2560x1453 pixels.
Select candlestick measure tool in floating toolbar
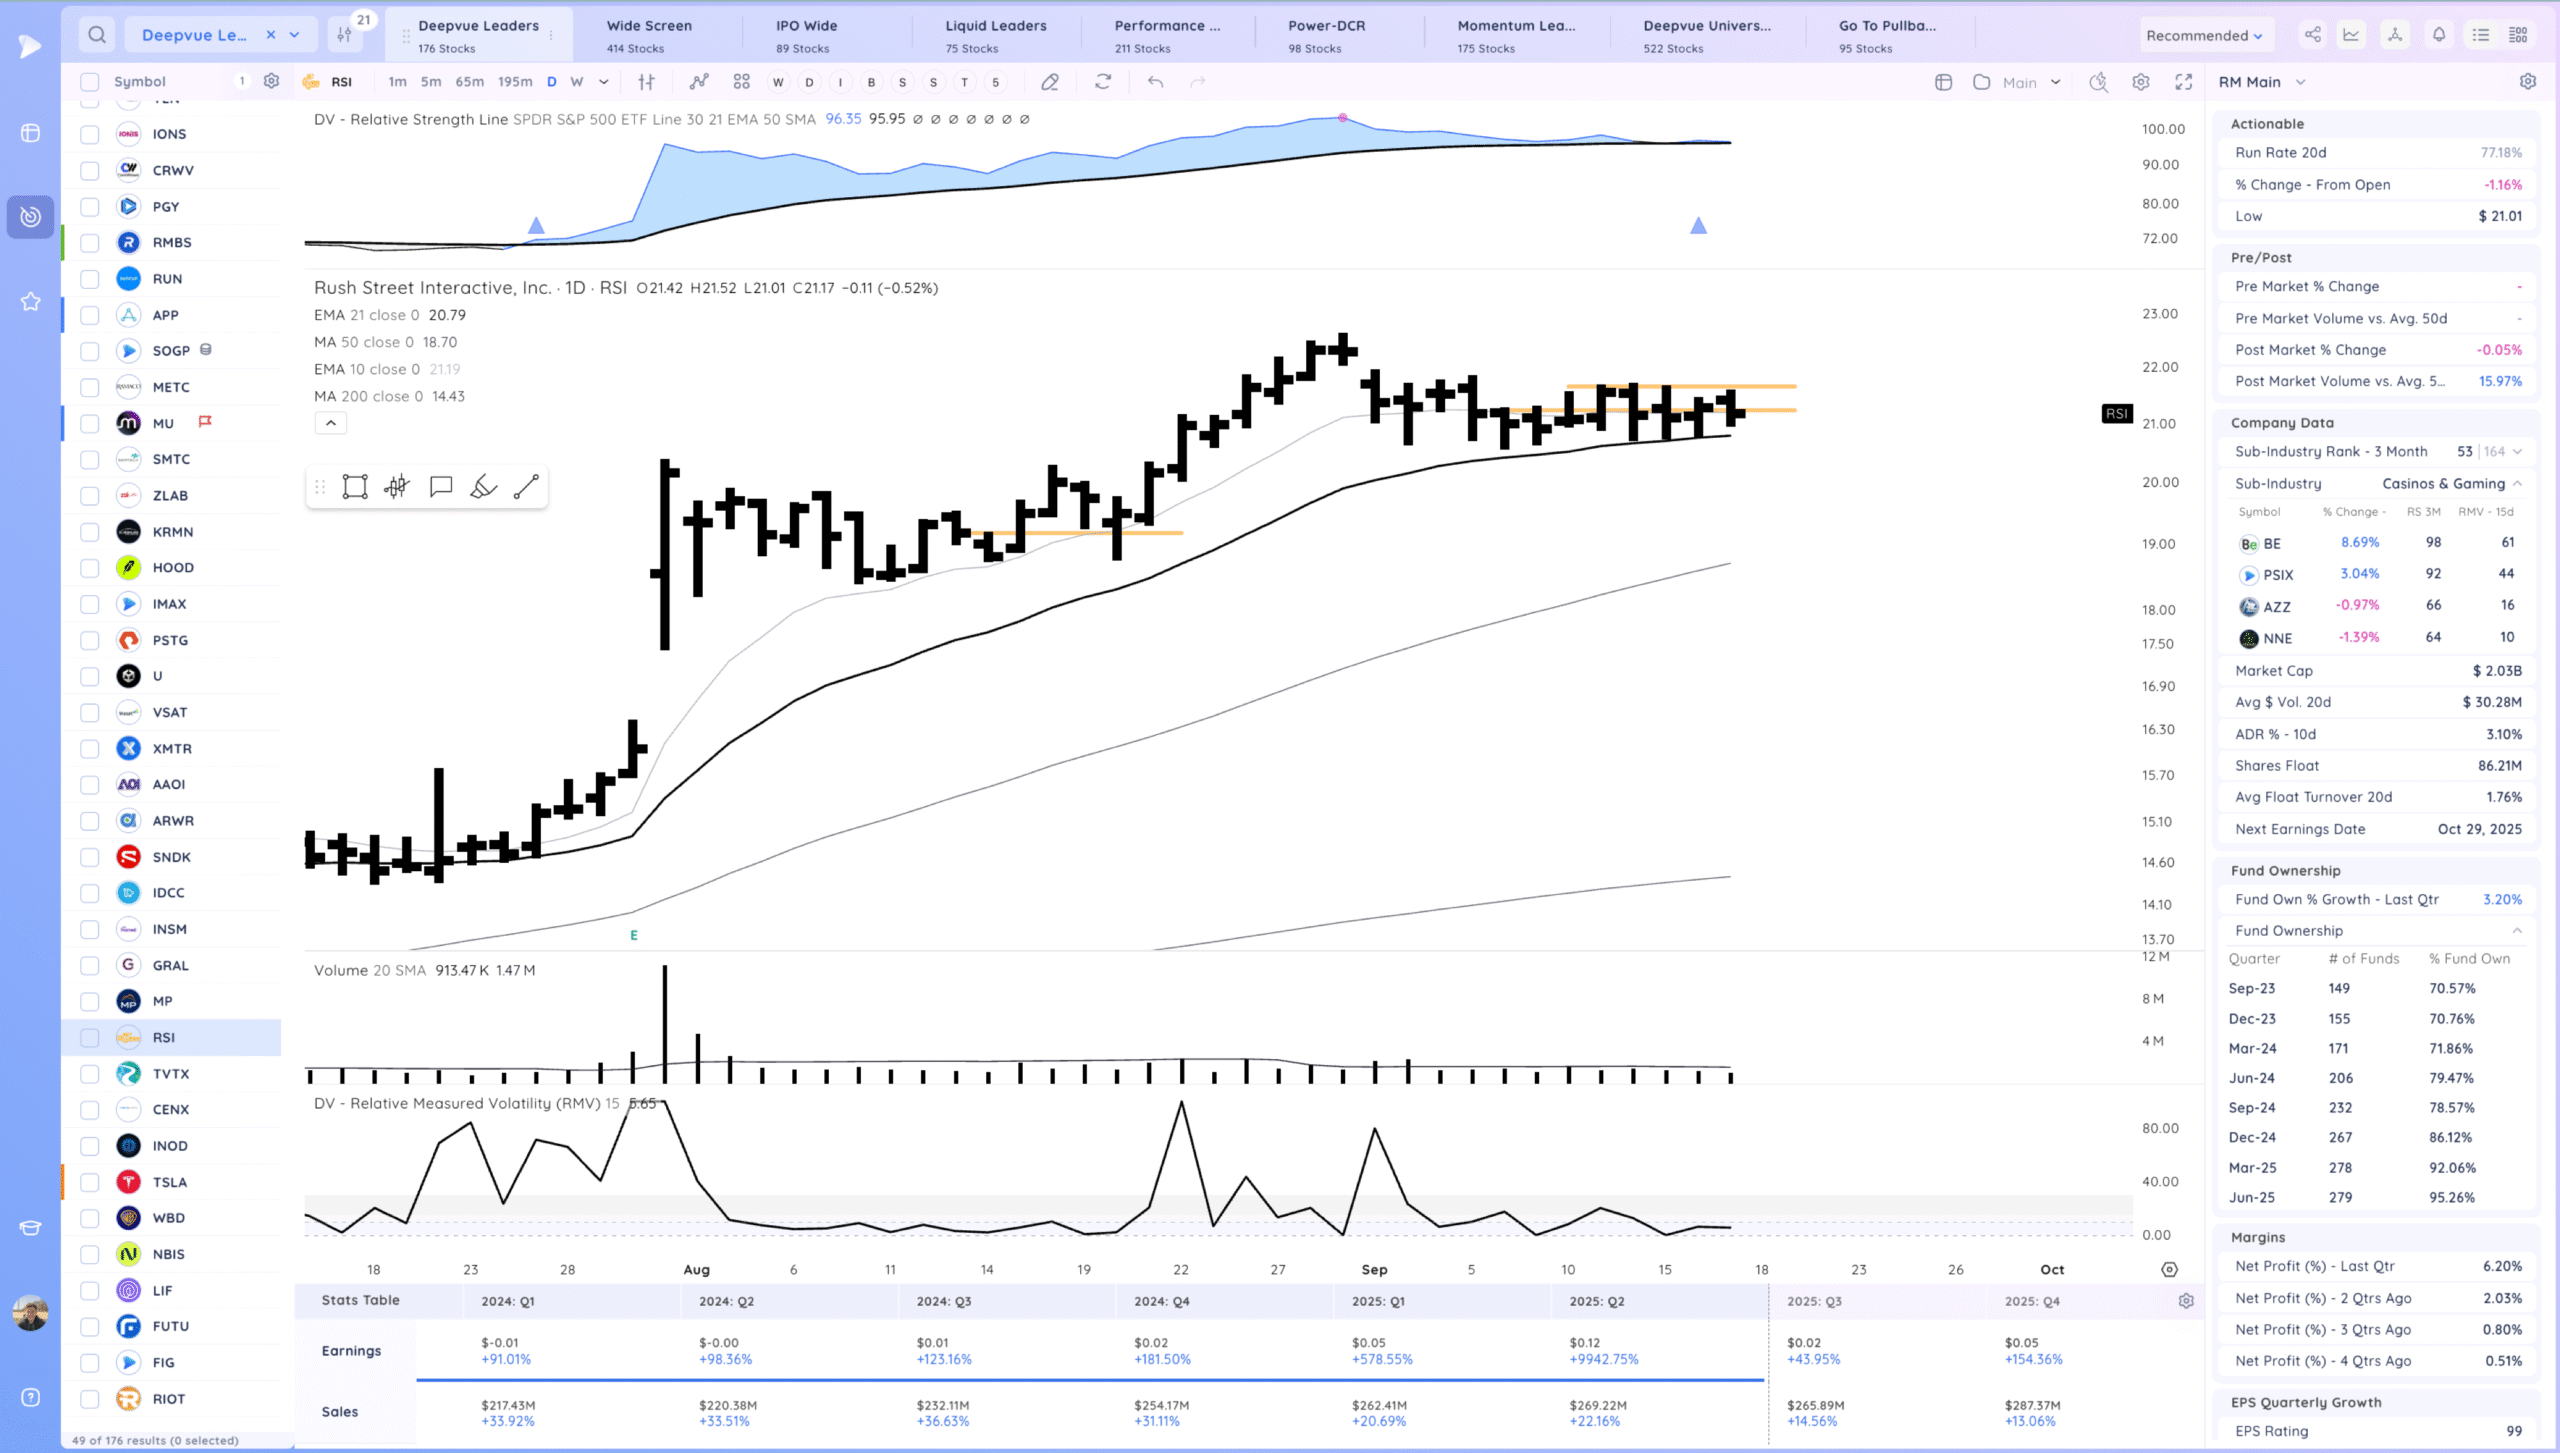point(397,487)
